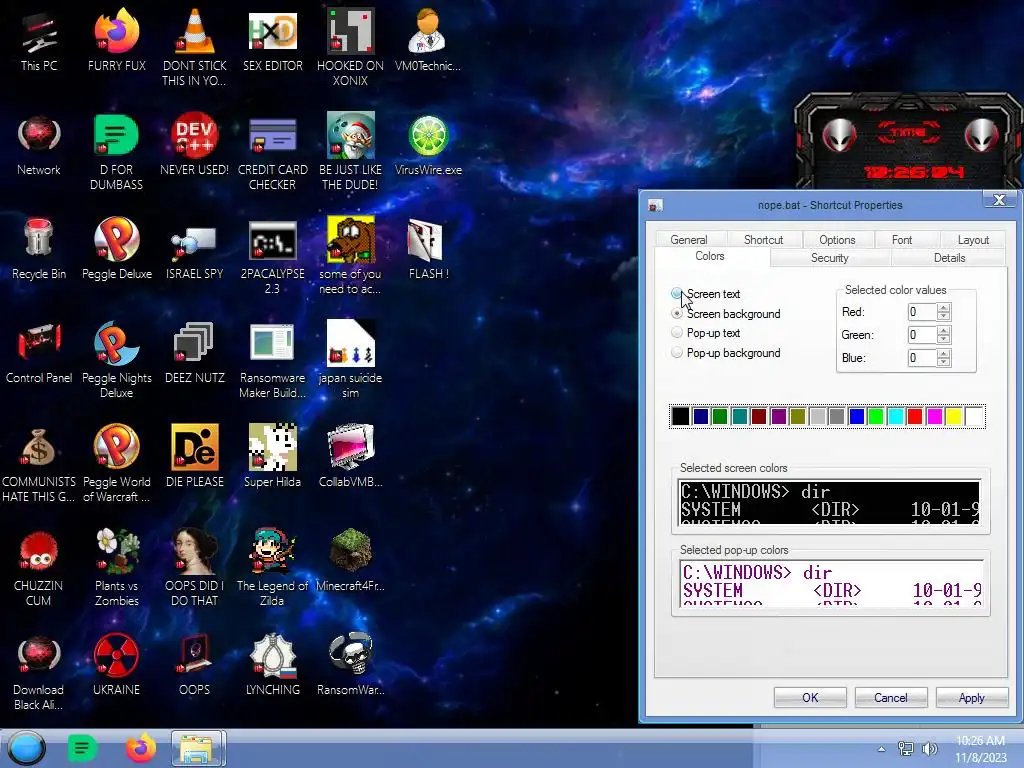Click the Red value input field
The image size is (1024, 768).
click(922, 312)
